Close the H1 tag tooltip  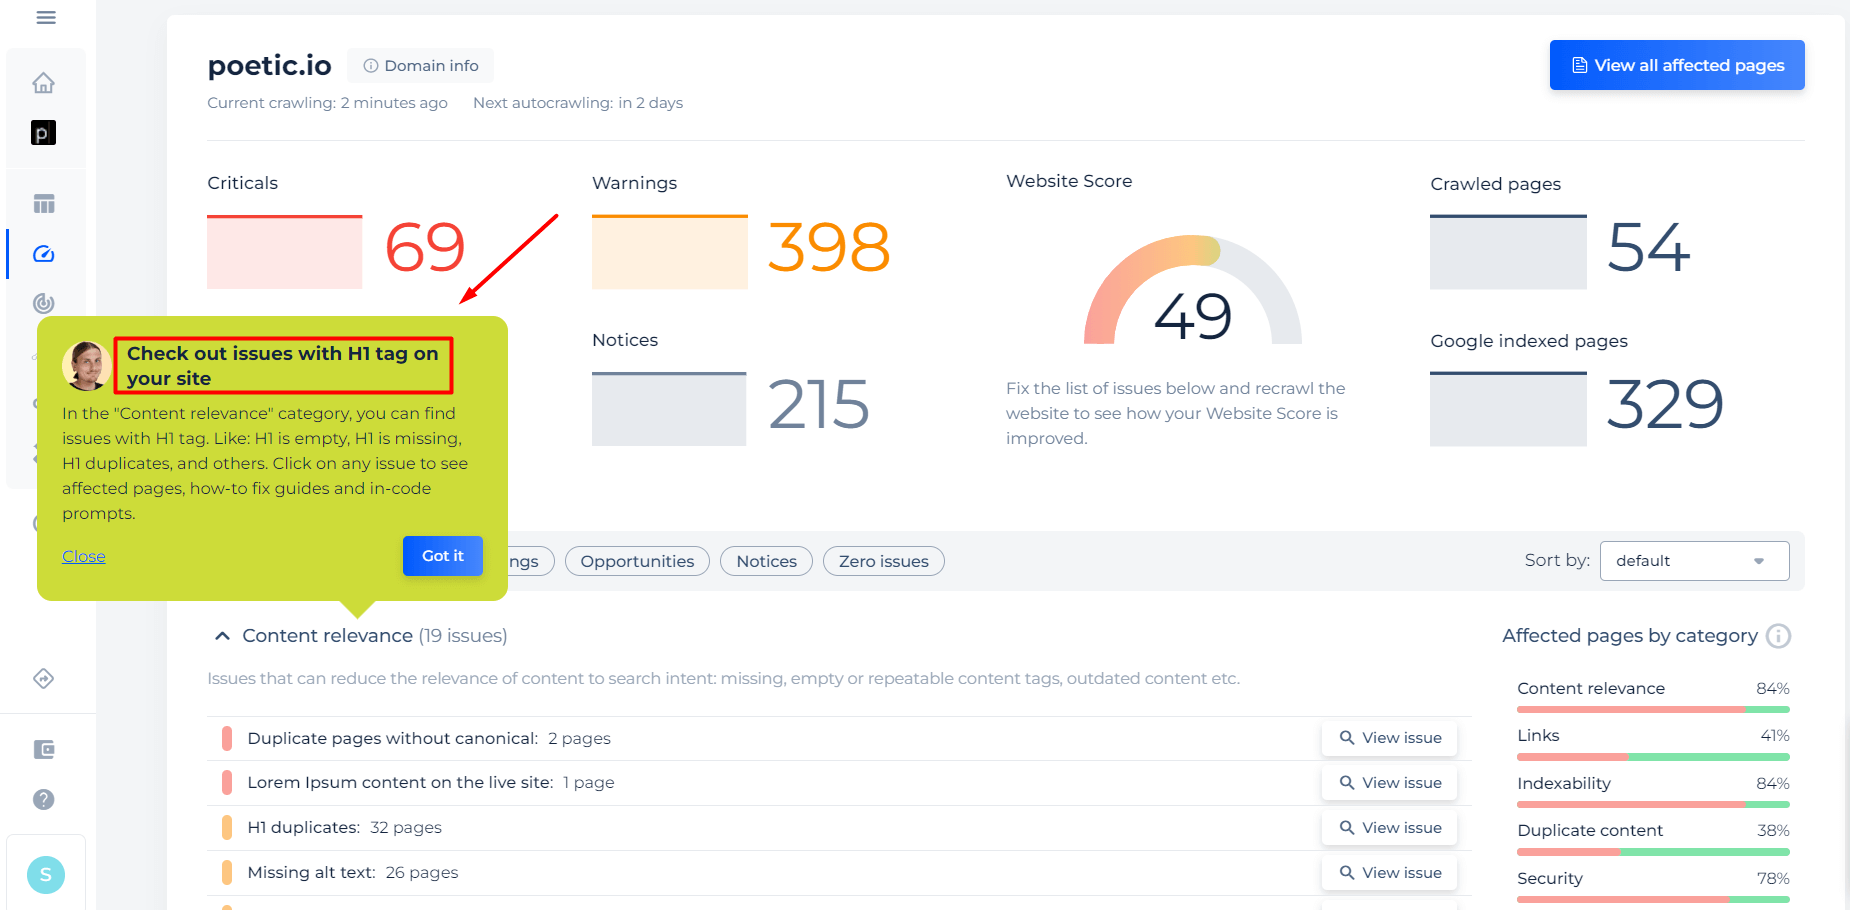pyautogui.click(x=84, y=556)
